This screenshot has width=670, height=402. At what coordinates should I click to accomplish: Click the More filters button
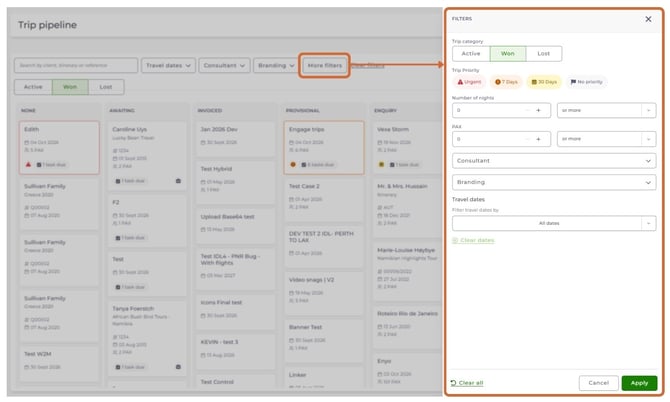pos(325,65)
